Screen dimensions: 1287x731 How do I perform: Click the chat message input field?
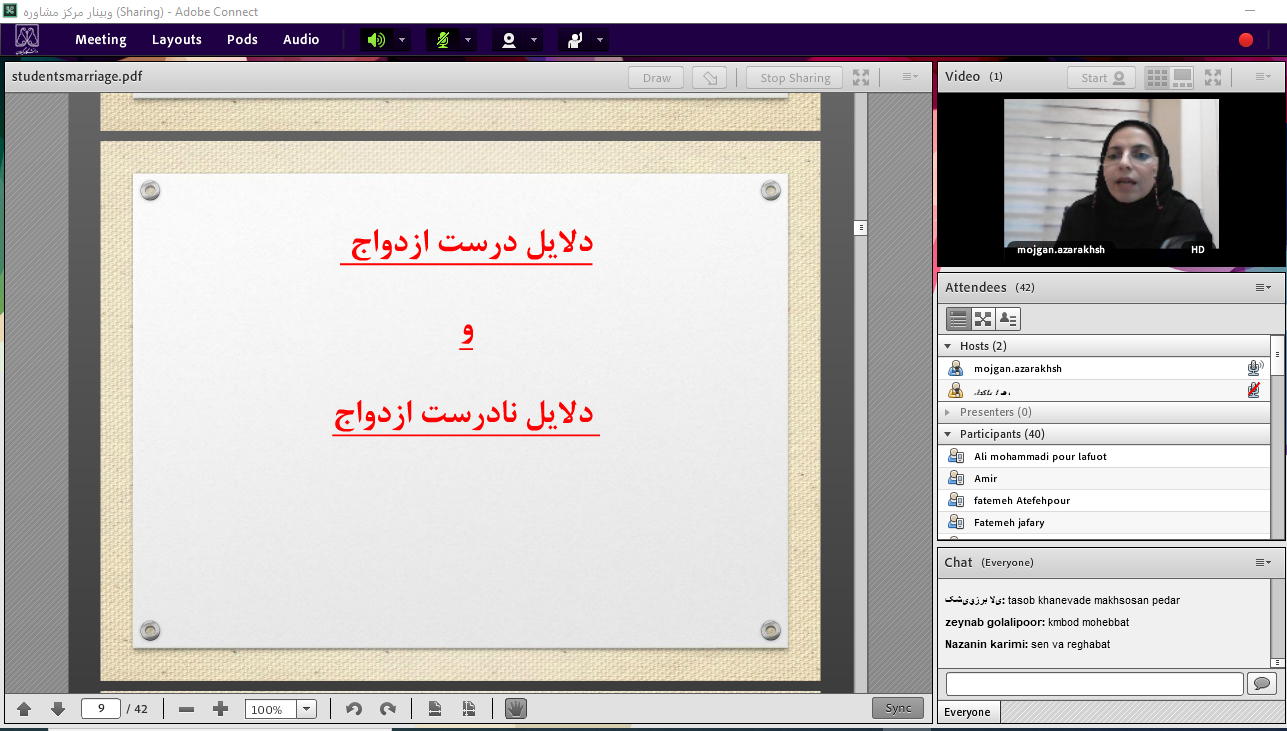click(1094, 684)
